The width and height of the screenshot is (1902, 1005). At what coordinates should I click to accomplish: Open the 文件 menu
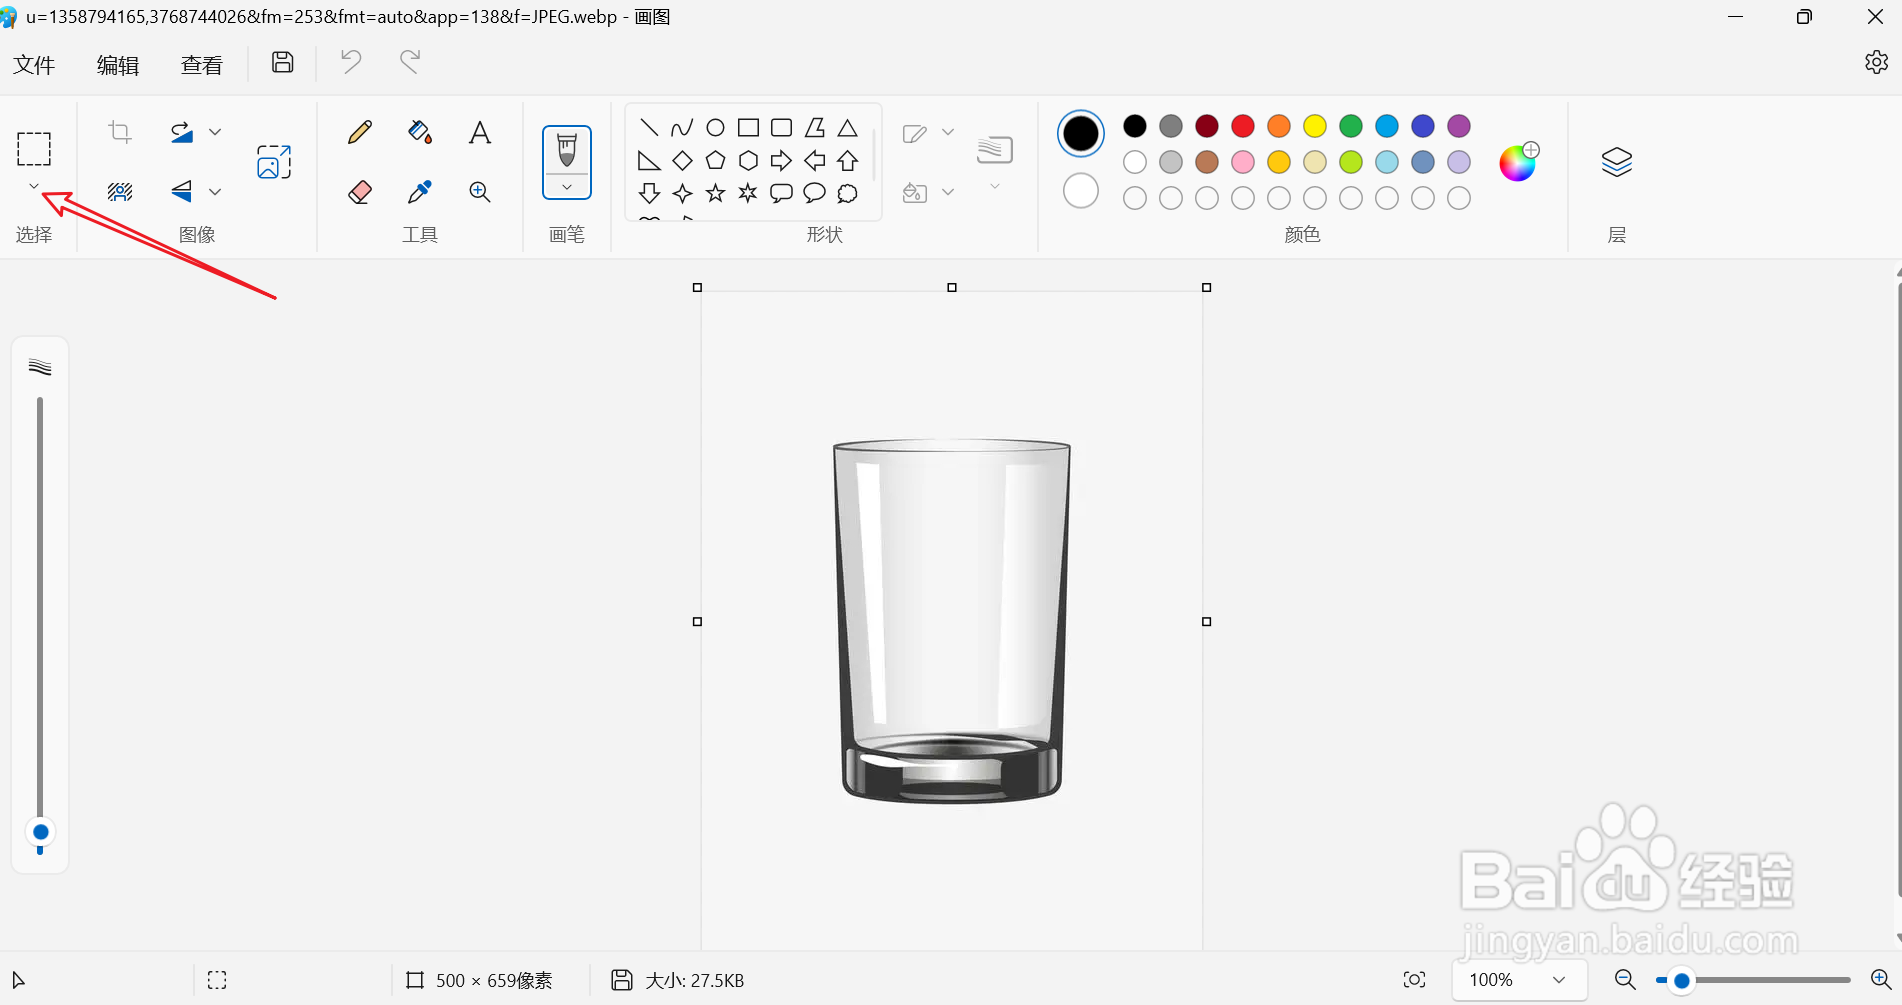tap(34, 65)
